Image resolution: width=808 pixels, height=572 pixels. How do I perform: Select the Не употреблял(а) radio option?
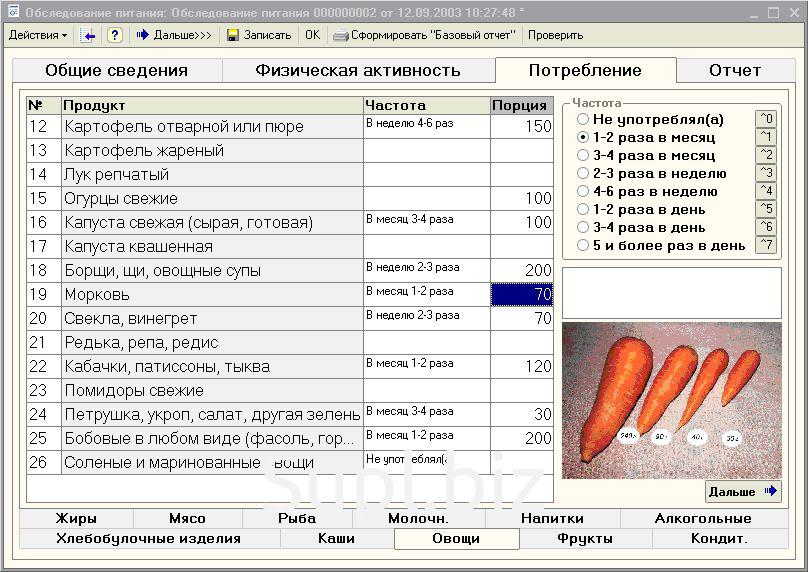583,120
